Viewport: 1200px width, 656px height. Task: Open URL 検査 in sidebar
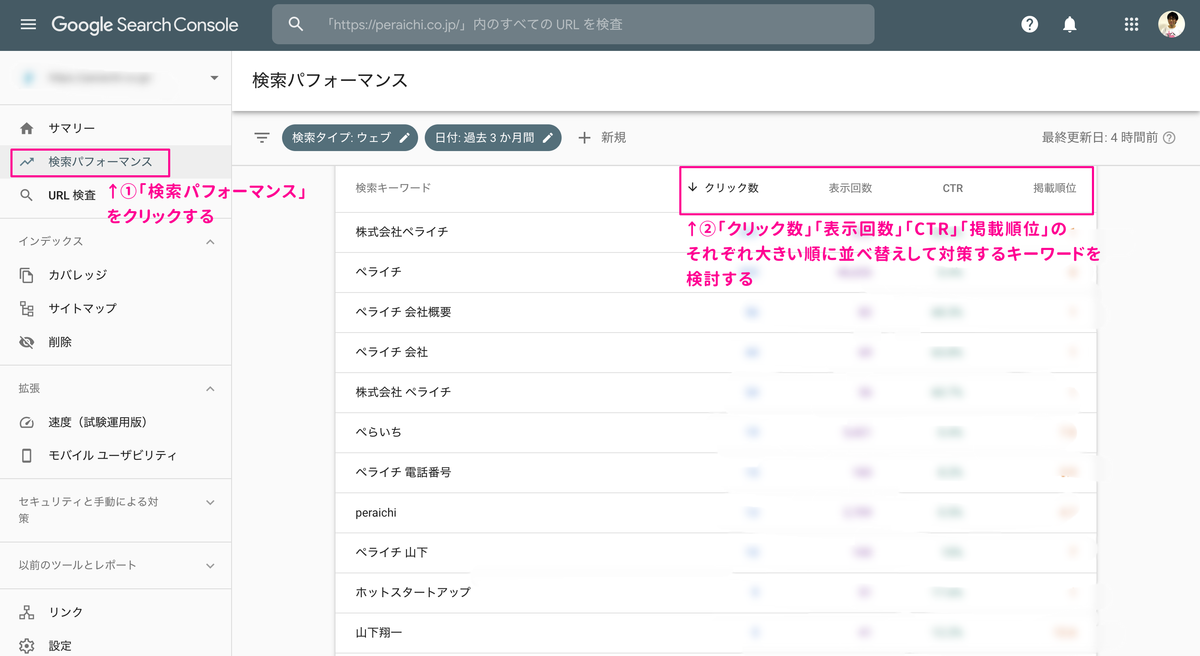(x=115, y=195)
